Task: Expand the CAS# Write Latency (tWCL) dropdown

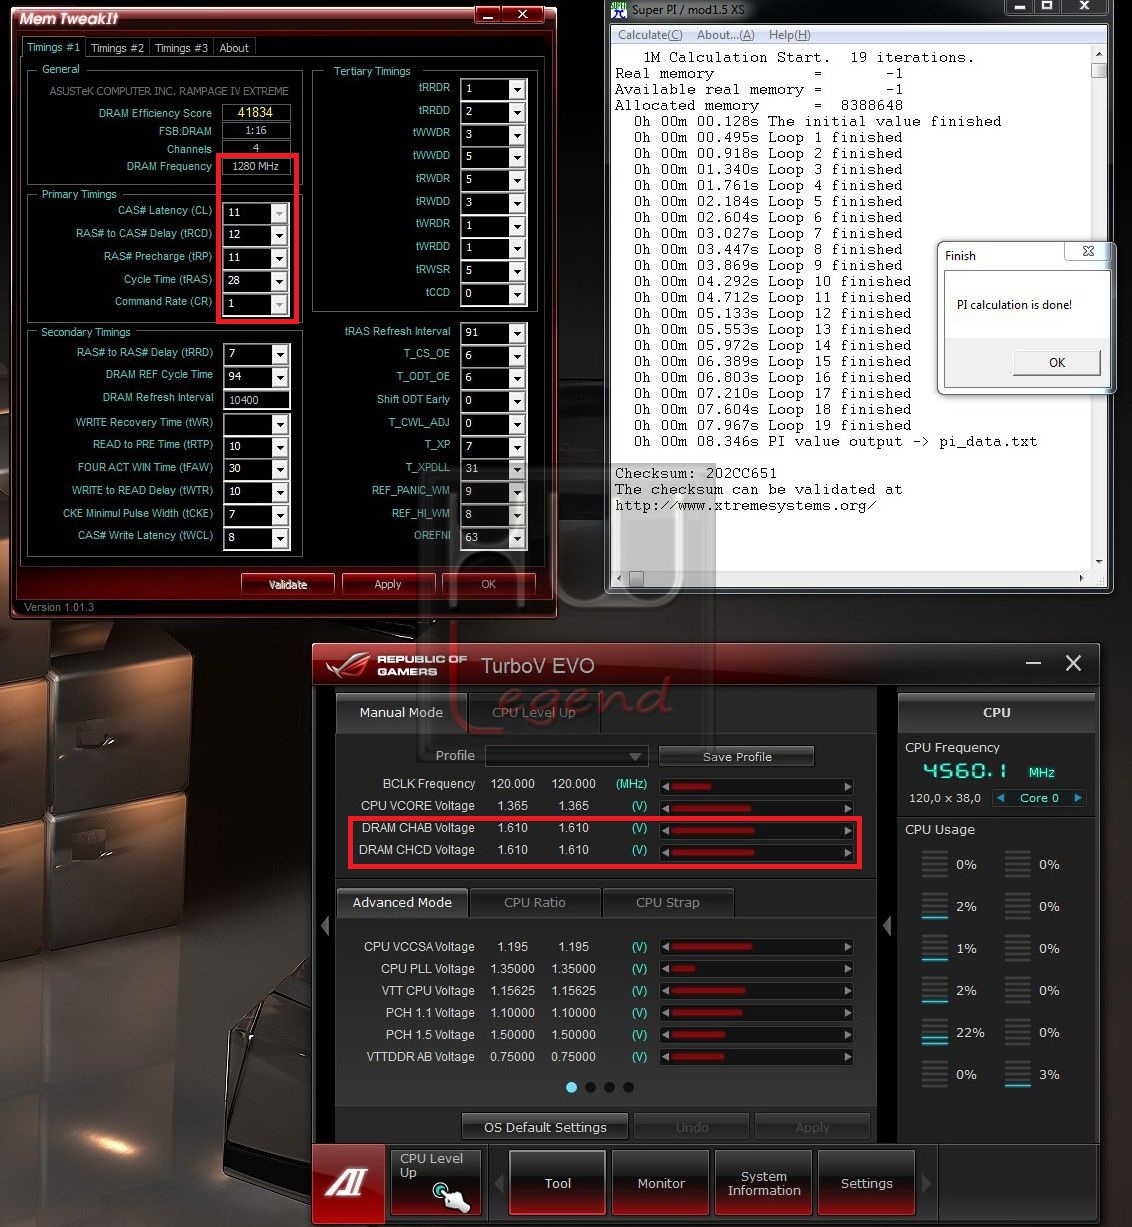Action: [280, 538]
